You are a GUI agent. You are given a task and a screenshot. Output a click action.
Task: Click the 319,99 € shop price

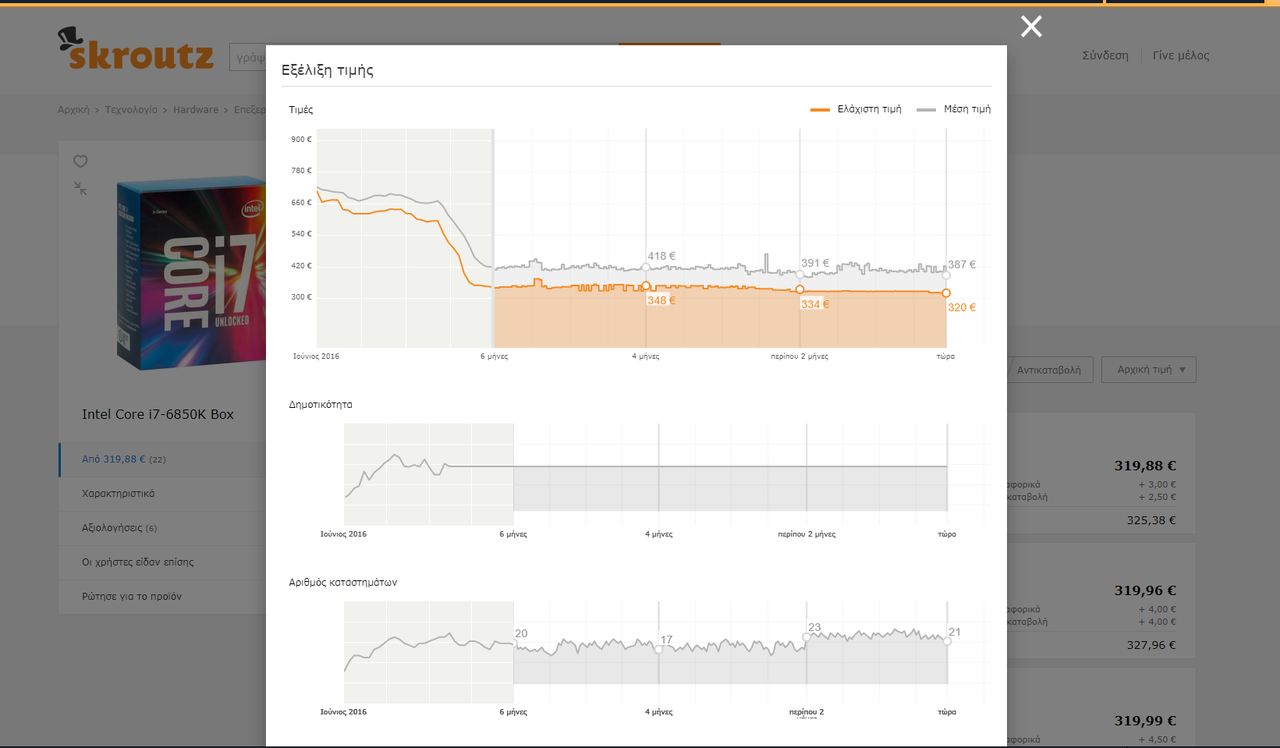pos(1145,720)
